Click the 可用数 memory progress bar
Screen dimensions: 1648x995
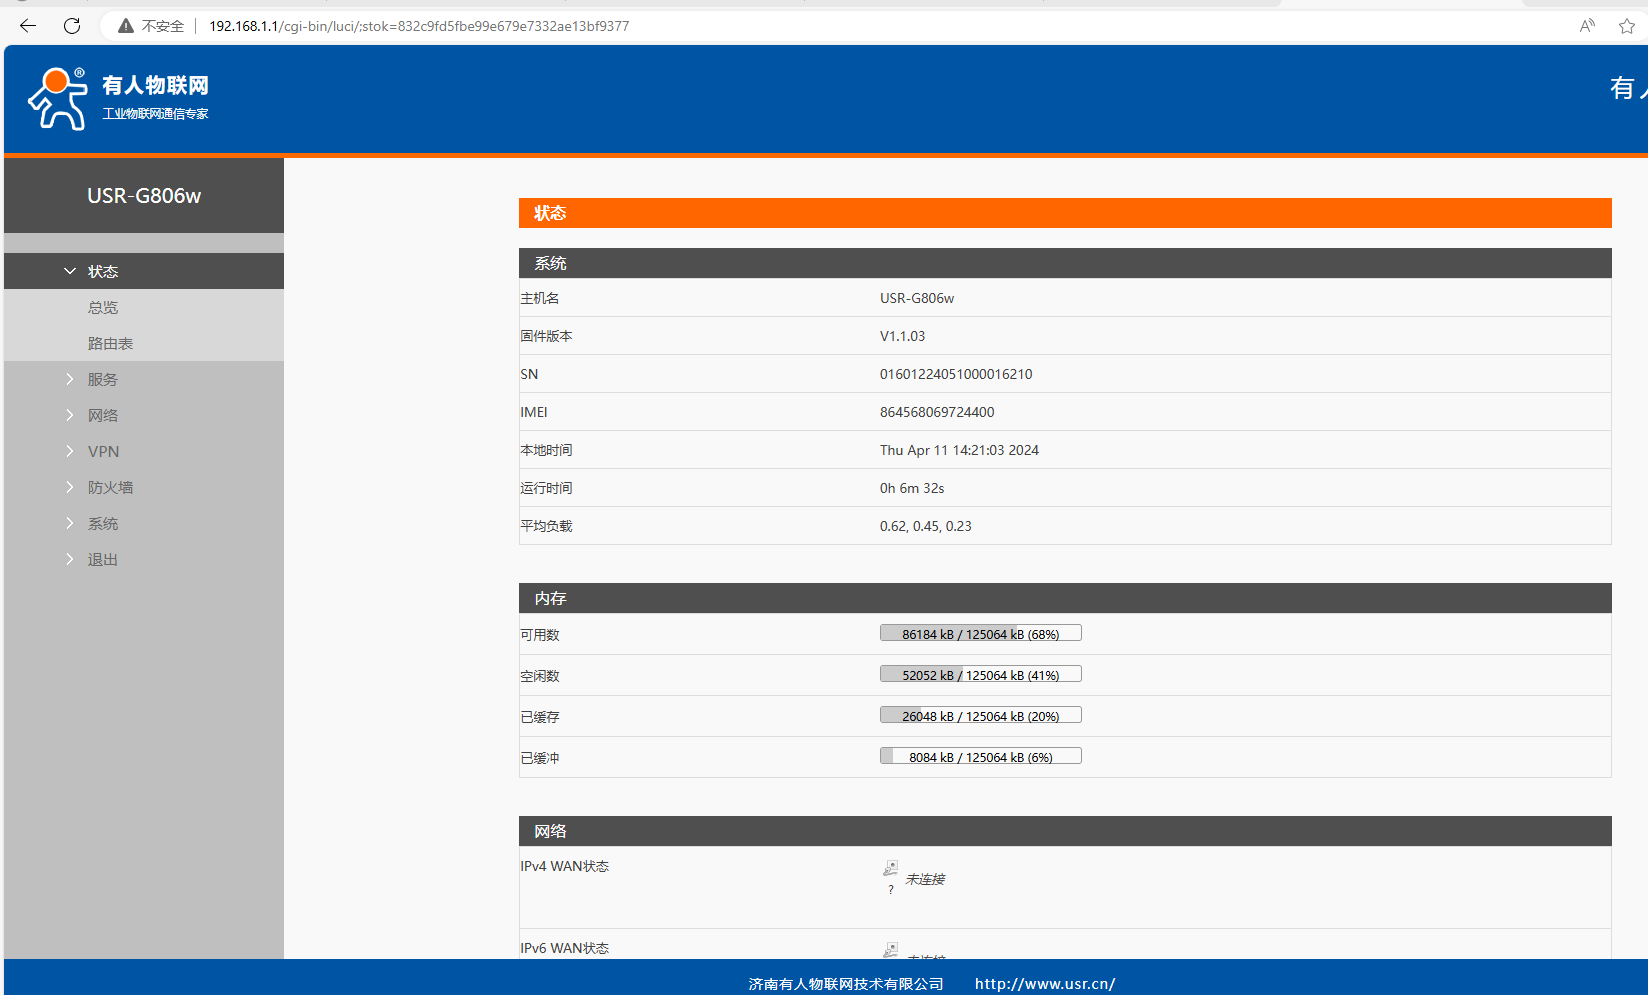click(x=980, y=634)
